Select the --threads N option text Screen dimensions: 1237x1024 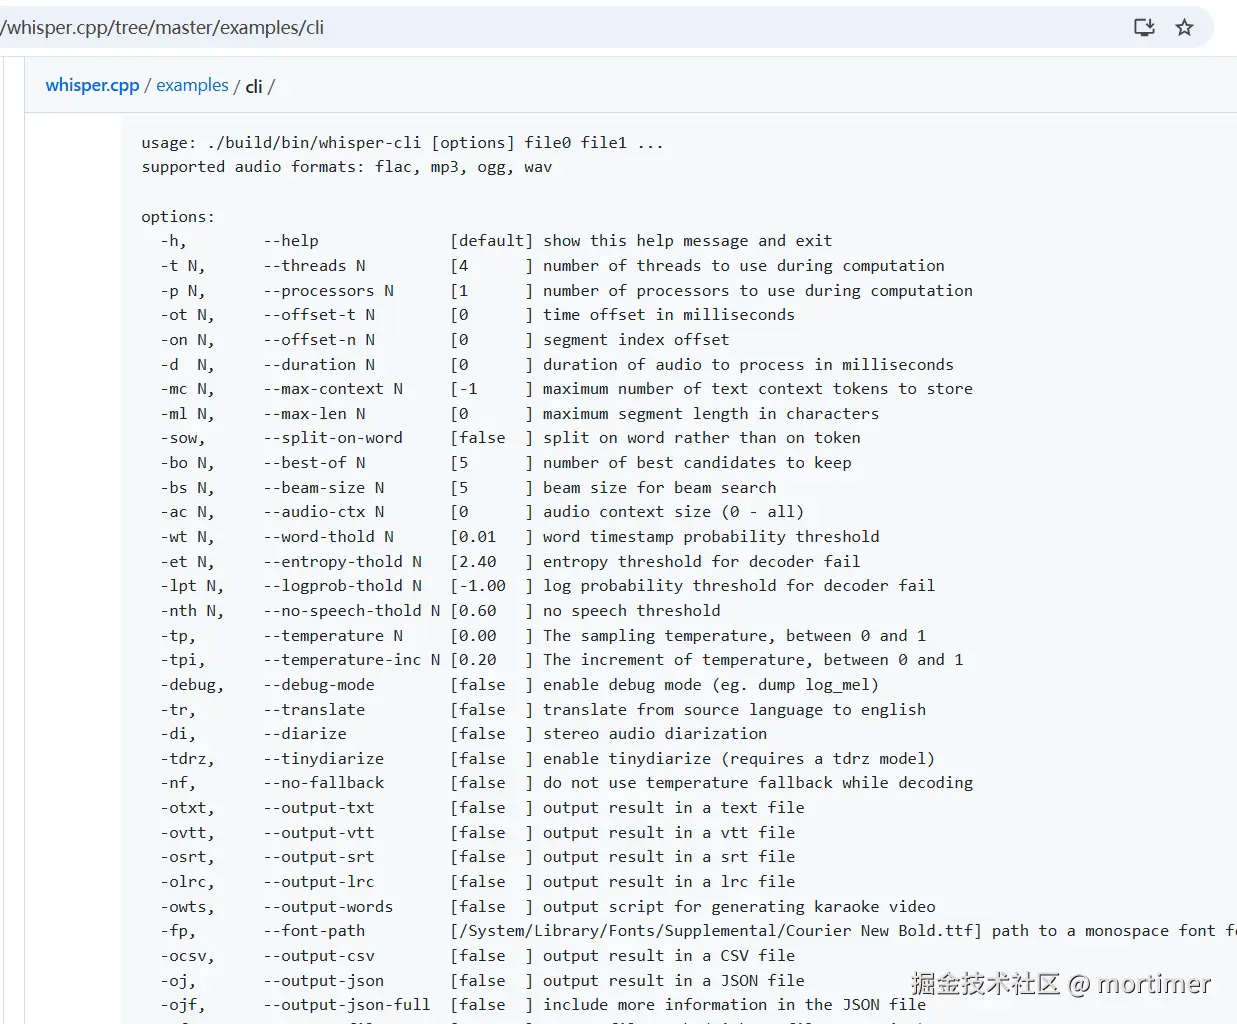[314, 265]
